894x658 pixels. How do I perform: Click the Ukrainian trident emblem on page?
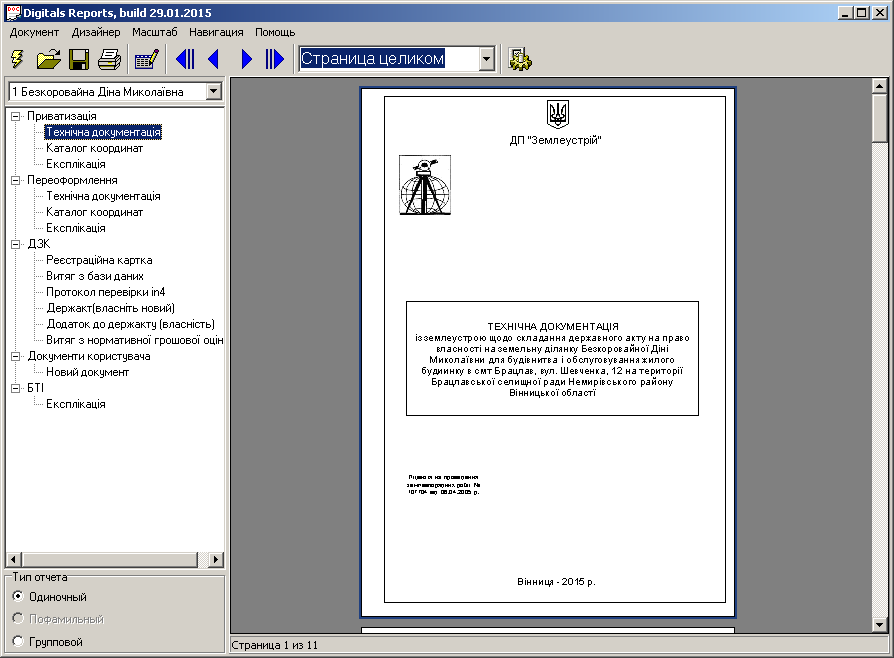(557, 114)
